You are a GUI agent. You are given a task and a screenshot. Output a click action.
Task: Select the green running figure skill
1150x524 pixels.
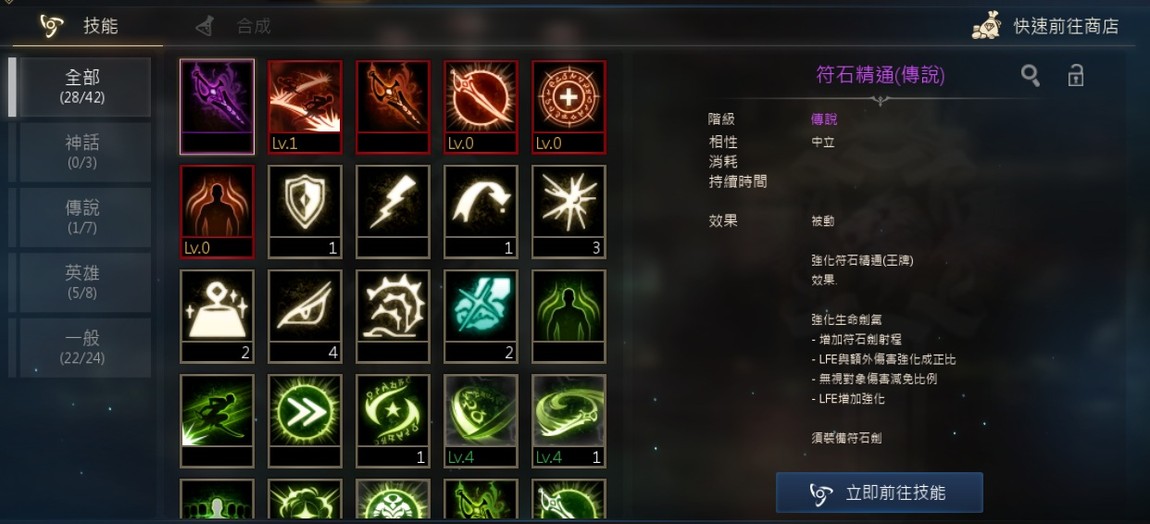(217, 421)
